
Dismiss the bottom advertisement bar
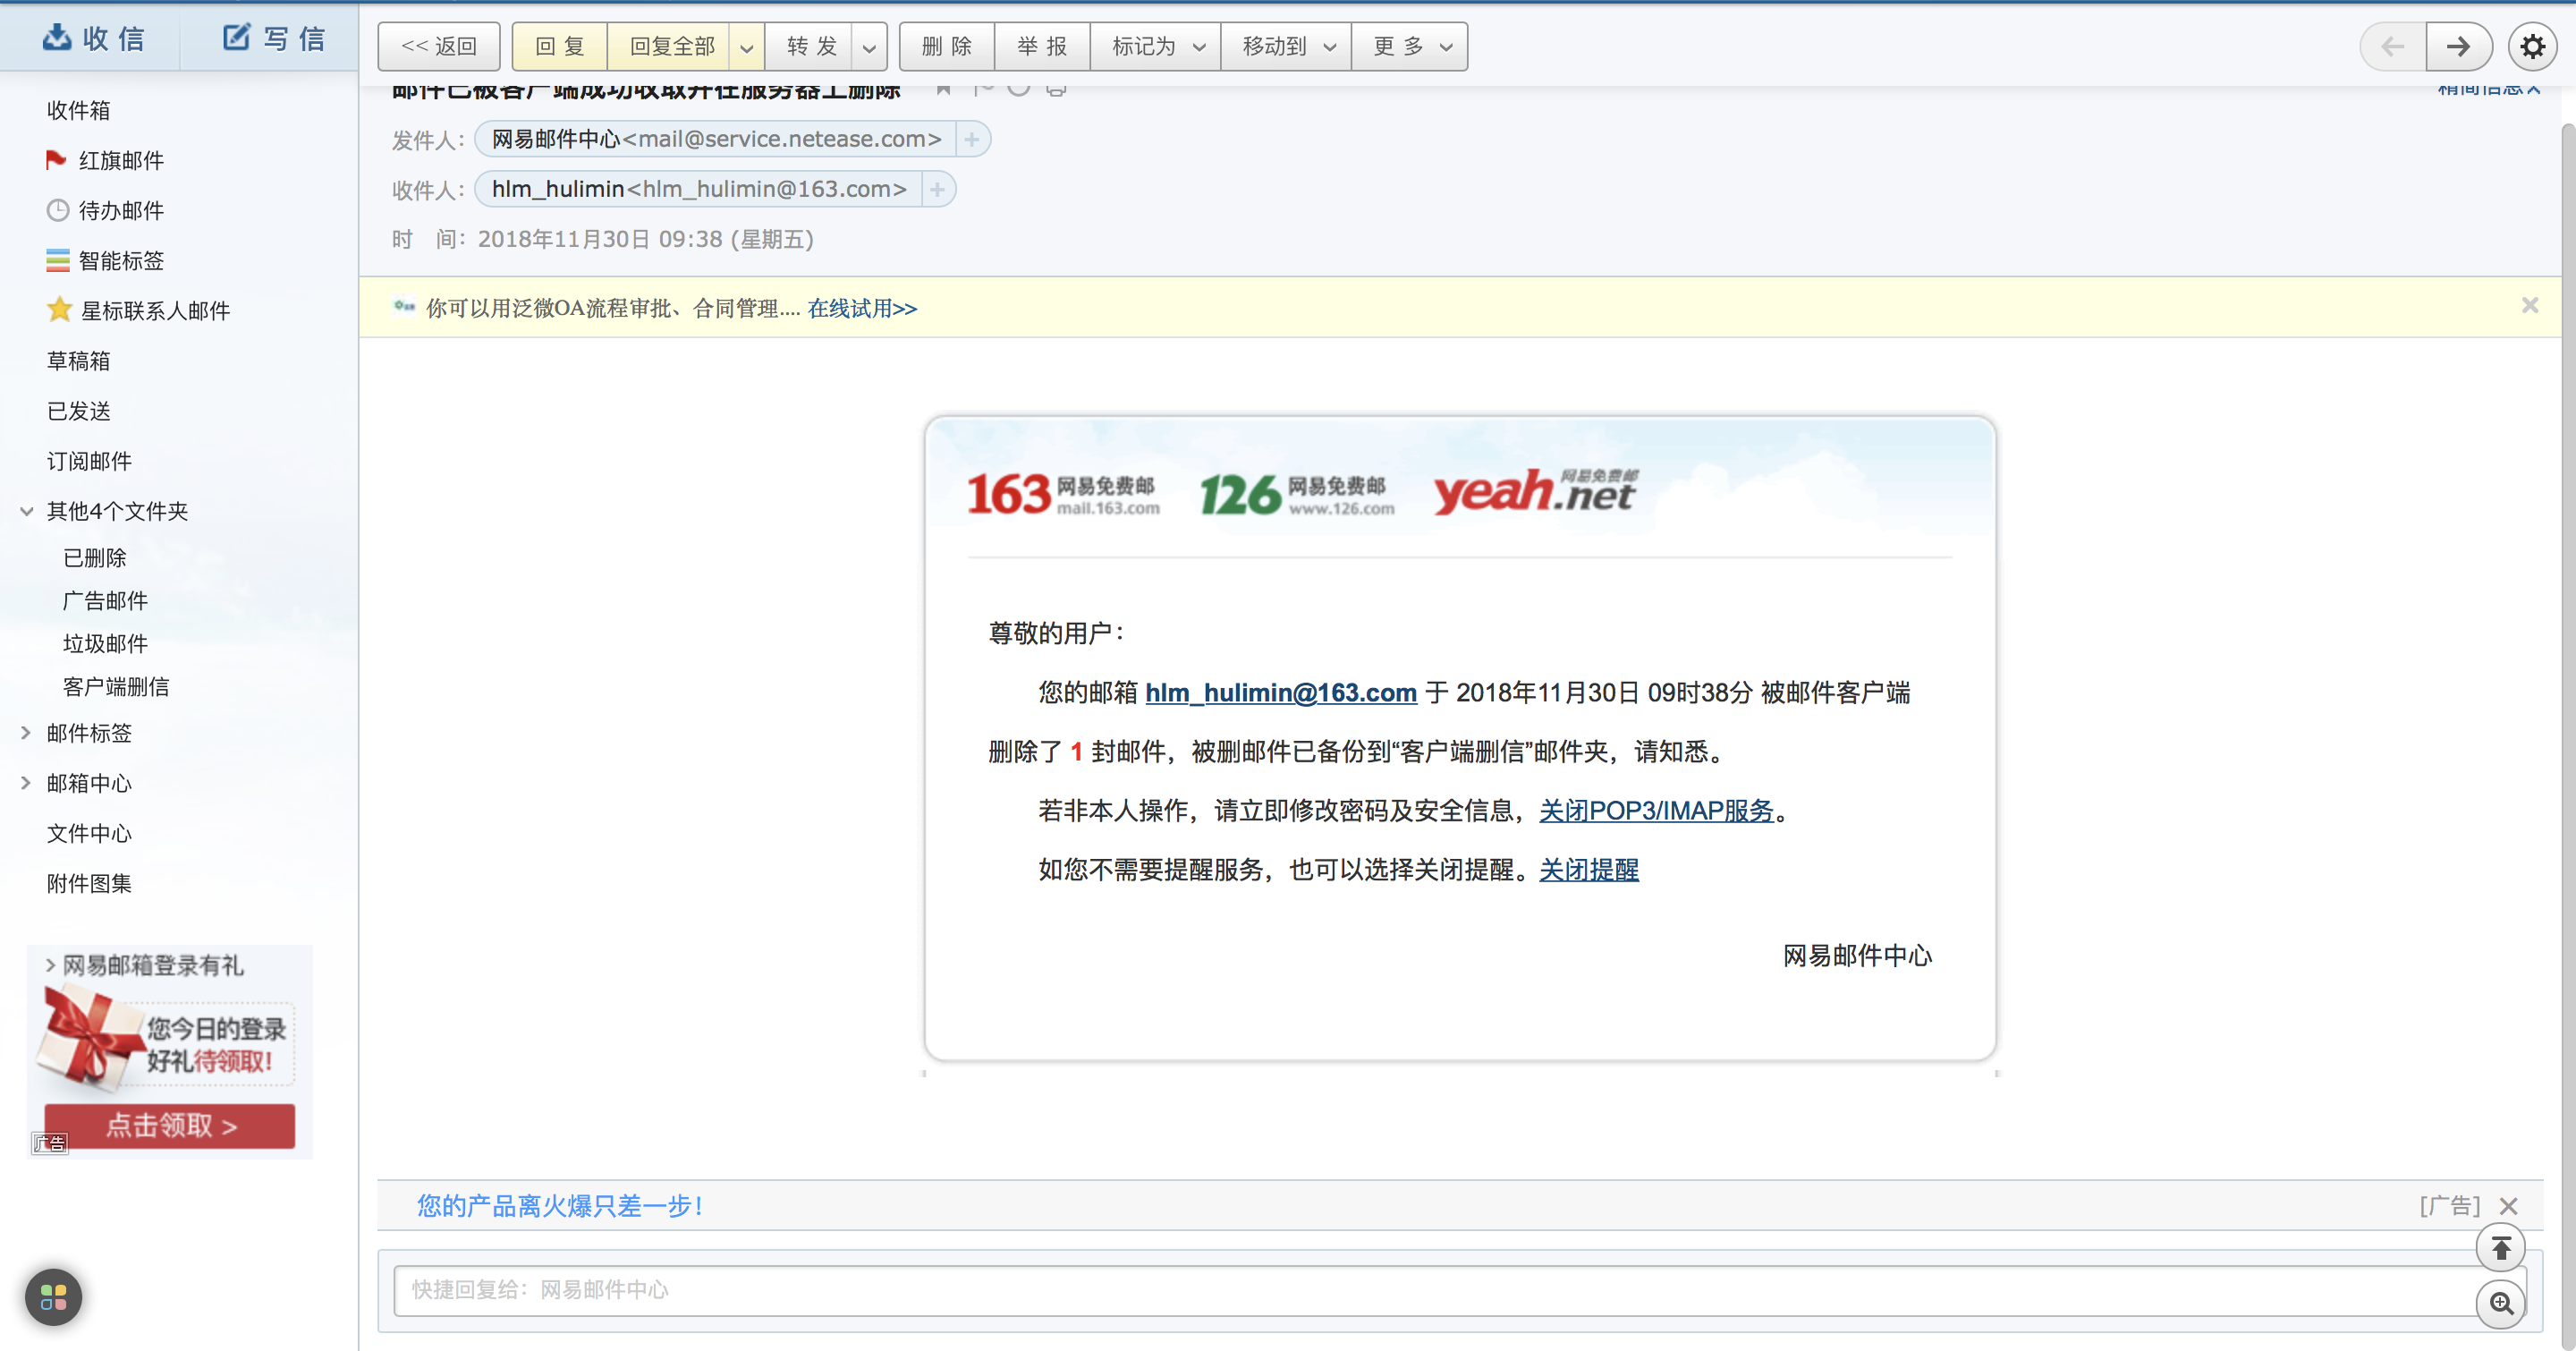(2508, 1206)
